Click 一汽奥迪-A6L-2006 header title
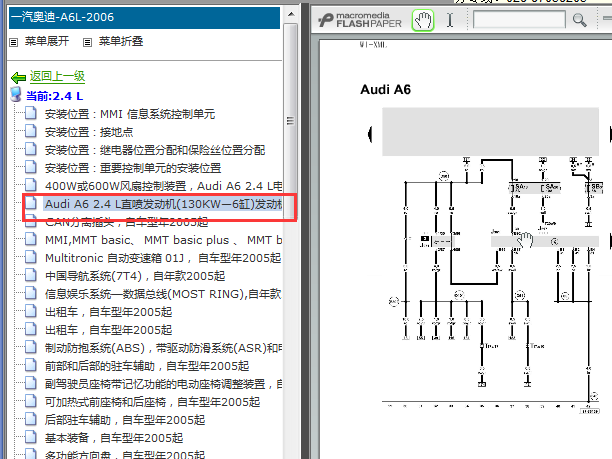 (62, 17)
